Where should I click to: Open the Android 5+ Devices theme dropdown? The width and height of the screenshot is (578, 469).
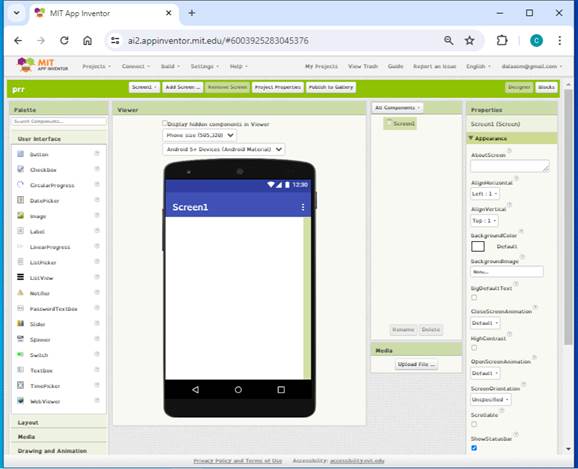(x=223, y=149)
